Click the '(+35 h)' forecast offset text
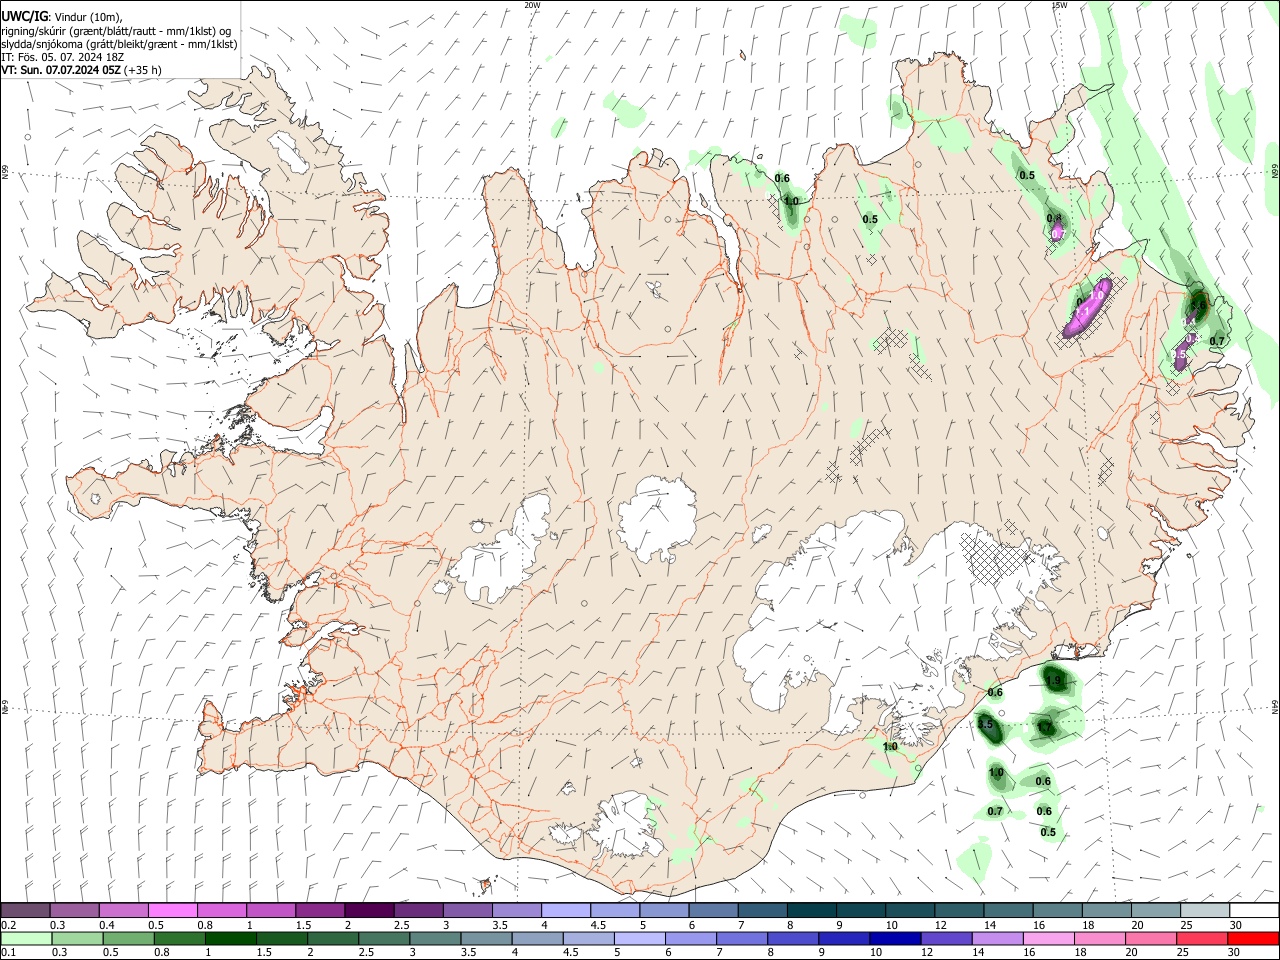 [143, 70]
